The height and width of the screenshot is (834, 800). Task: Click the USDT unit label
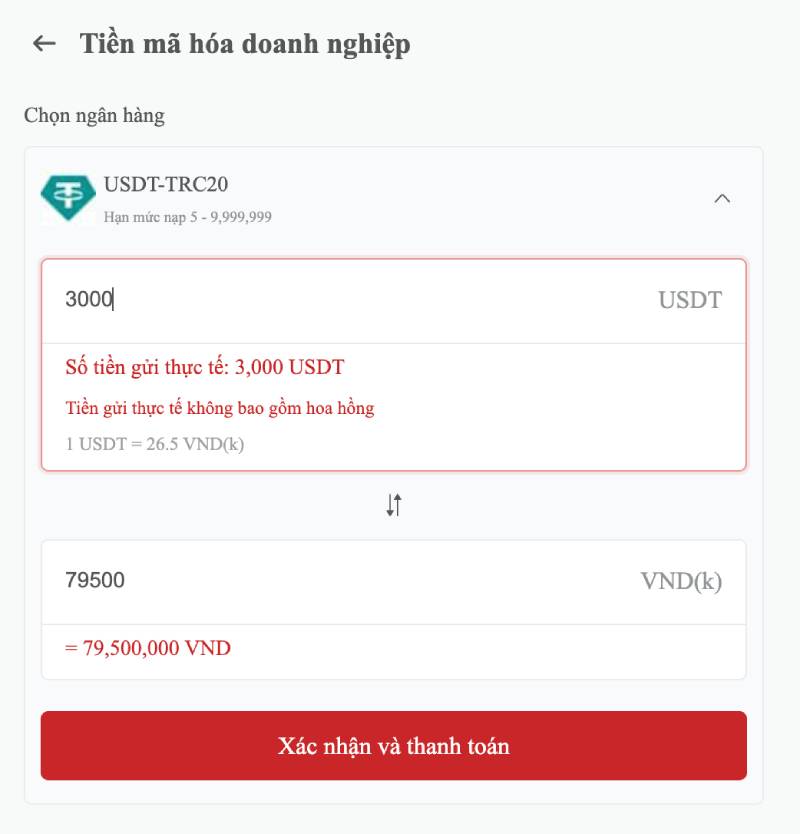click(x=689, y=300)
